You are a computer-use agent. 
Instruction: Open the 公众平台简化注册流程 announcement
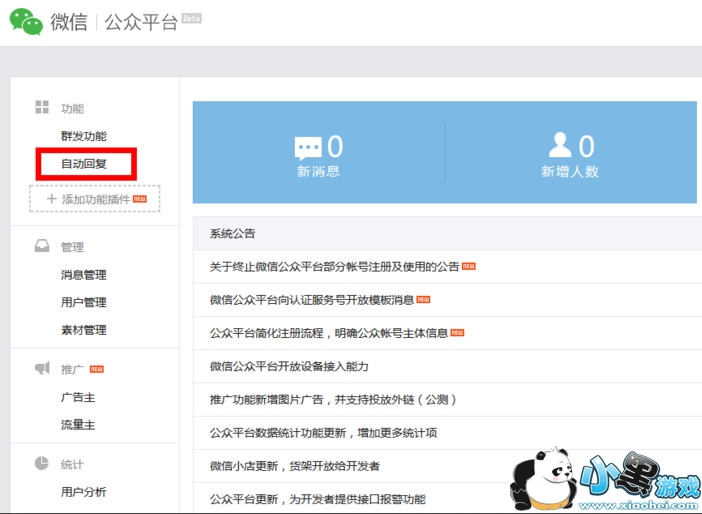click(x=329, y=333)
